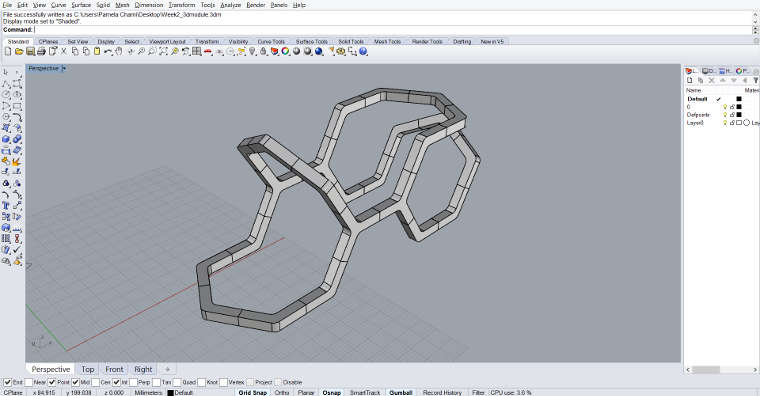Image resolution: width=760 pixels, height=396 pixels.
Task: Click the New Layer icon in Layers panel
Action: [x=690, y=80]
